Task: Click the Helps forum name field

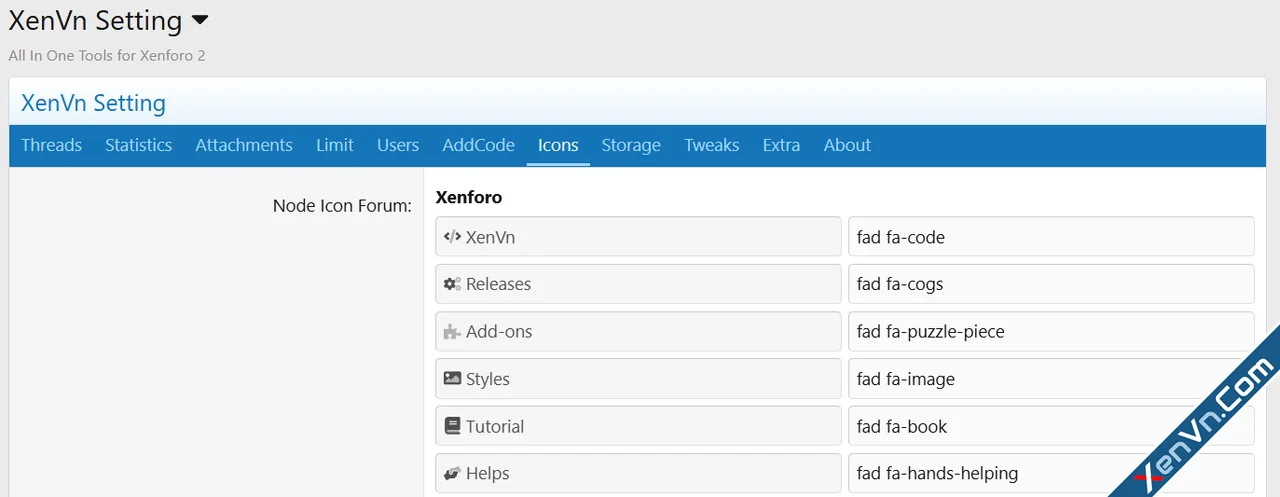Action: [x=638, y=474]
